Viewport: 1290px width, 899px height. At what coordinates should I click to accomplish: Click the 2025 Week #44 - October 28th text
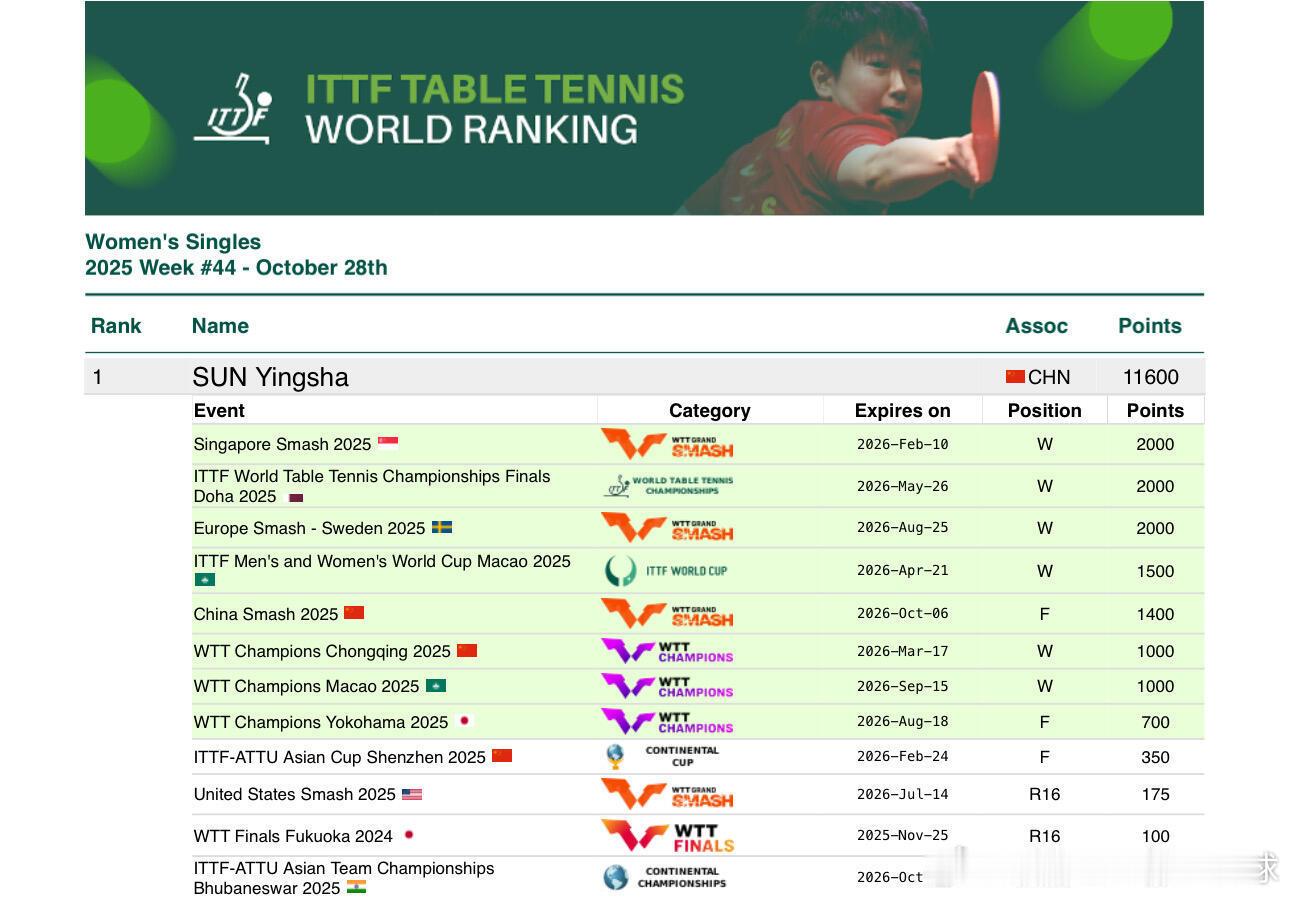[x=236, y=268]
